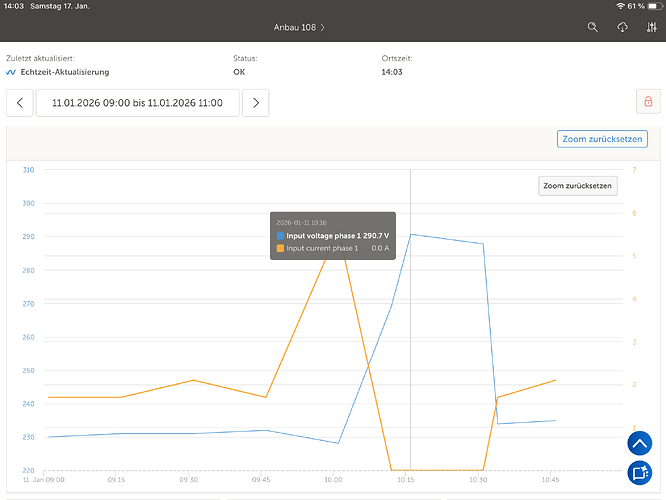Viewport: 666px width, 500px height.
Task: Open the search magnifier in header
Action: tap(593, 27)
